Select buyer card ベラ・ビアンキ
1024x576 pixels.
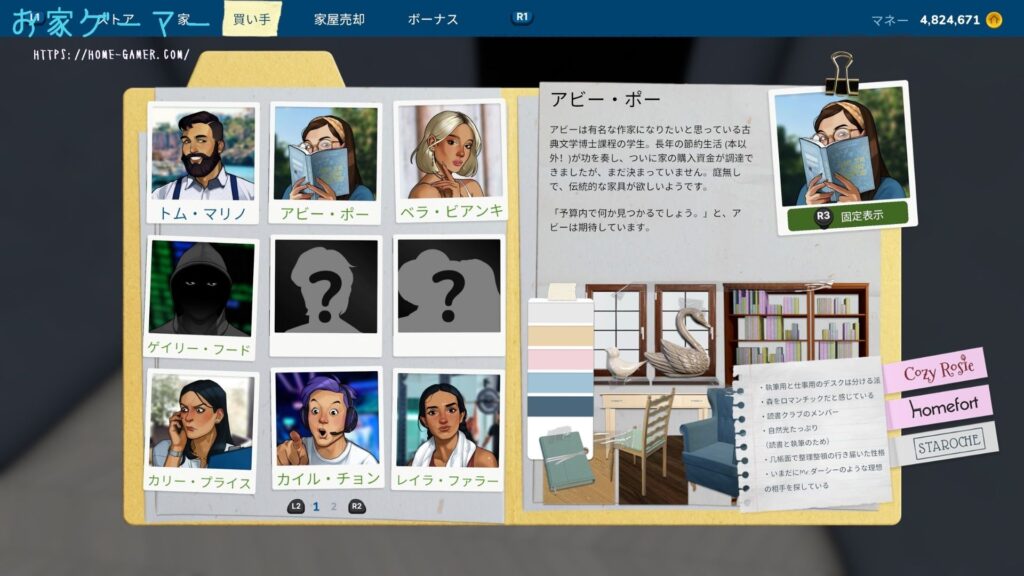click(x=450, y=161)
